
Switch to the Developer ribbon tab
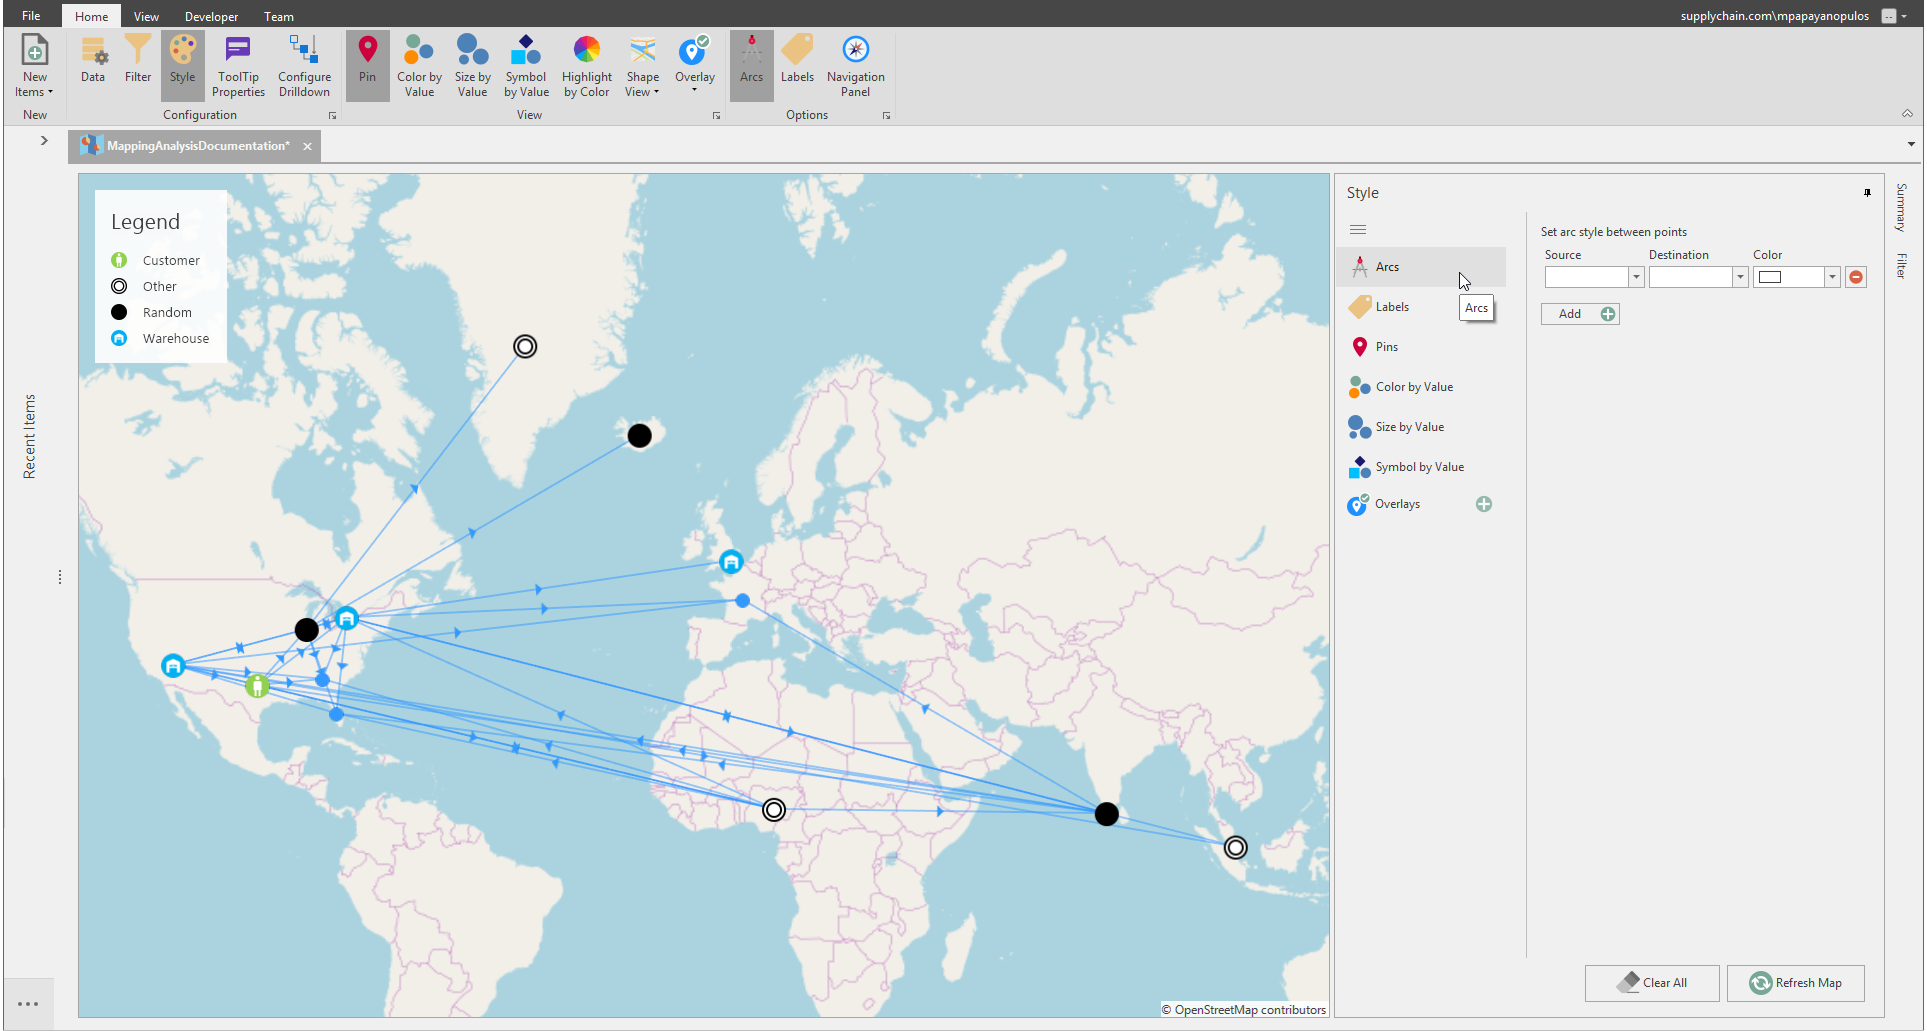tap(211, 16)
